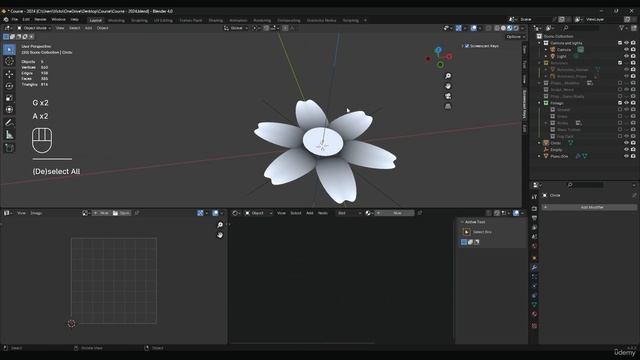Click the blue Z axis gizmo ball

pos(438,50)
